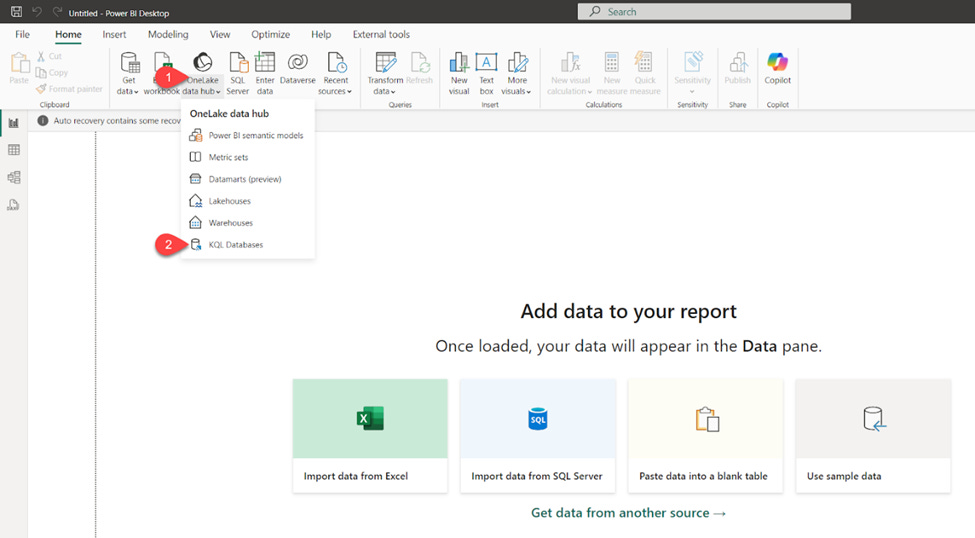Viewport: 975px width, 538px height.
Task: Switch to the Modeling ribbon tab
Action: click(168, 34)
